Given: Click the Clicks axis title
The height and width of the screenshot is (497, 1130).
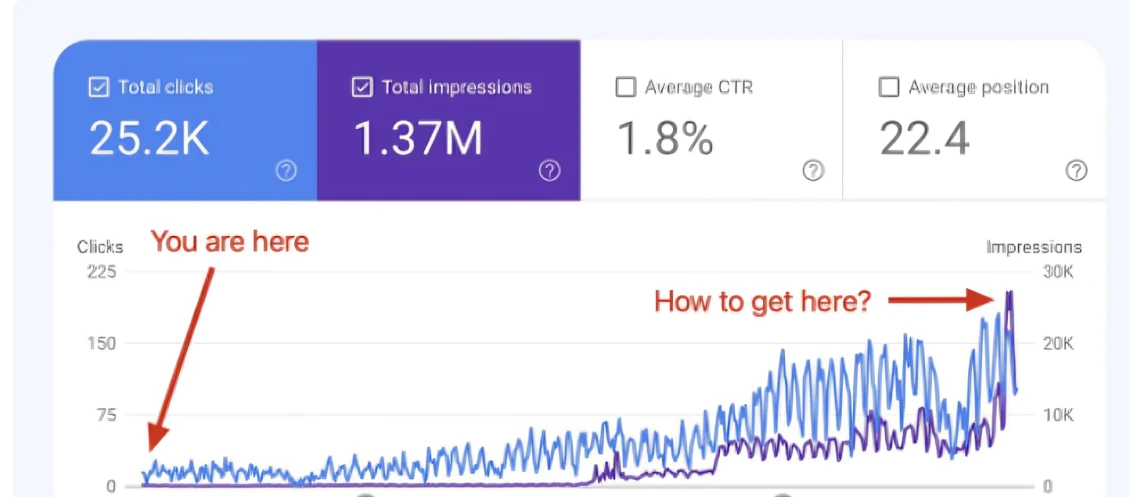Looking at the screenshot, I should (100, 247).
